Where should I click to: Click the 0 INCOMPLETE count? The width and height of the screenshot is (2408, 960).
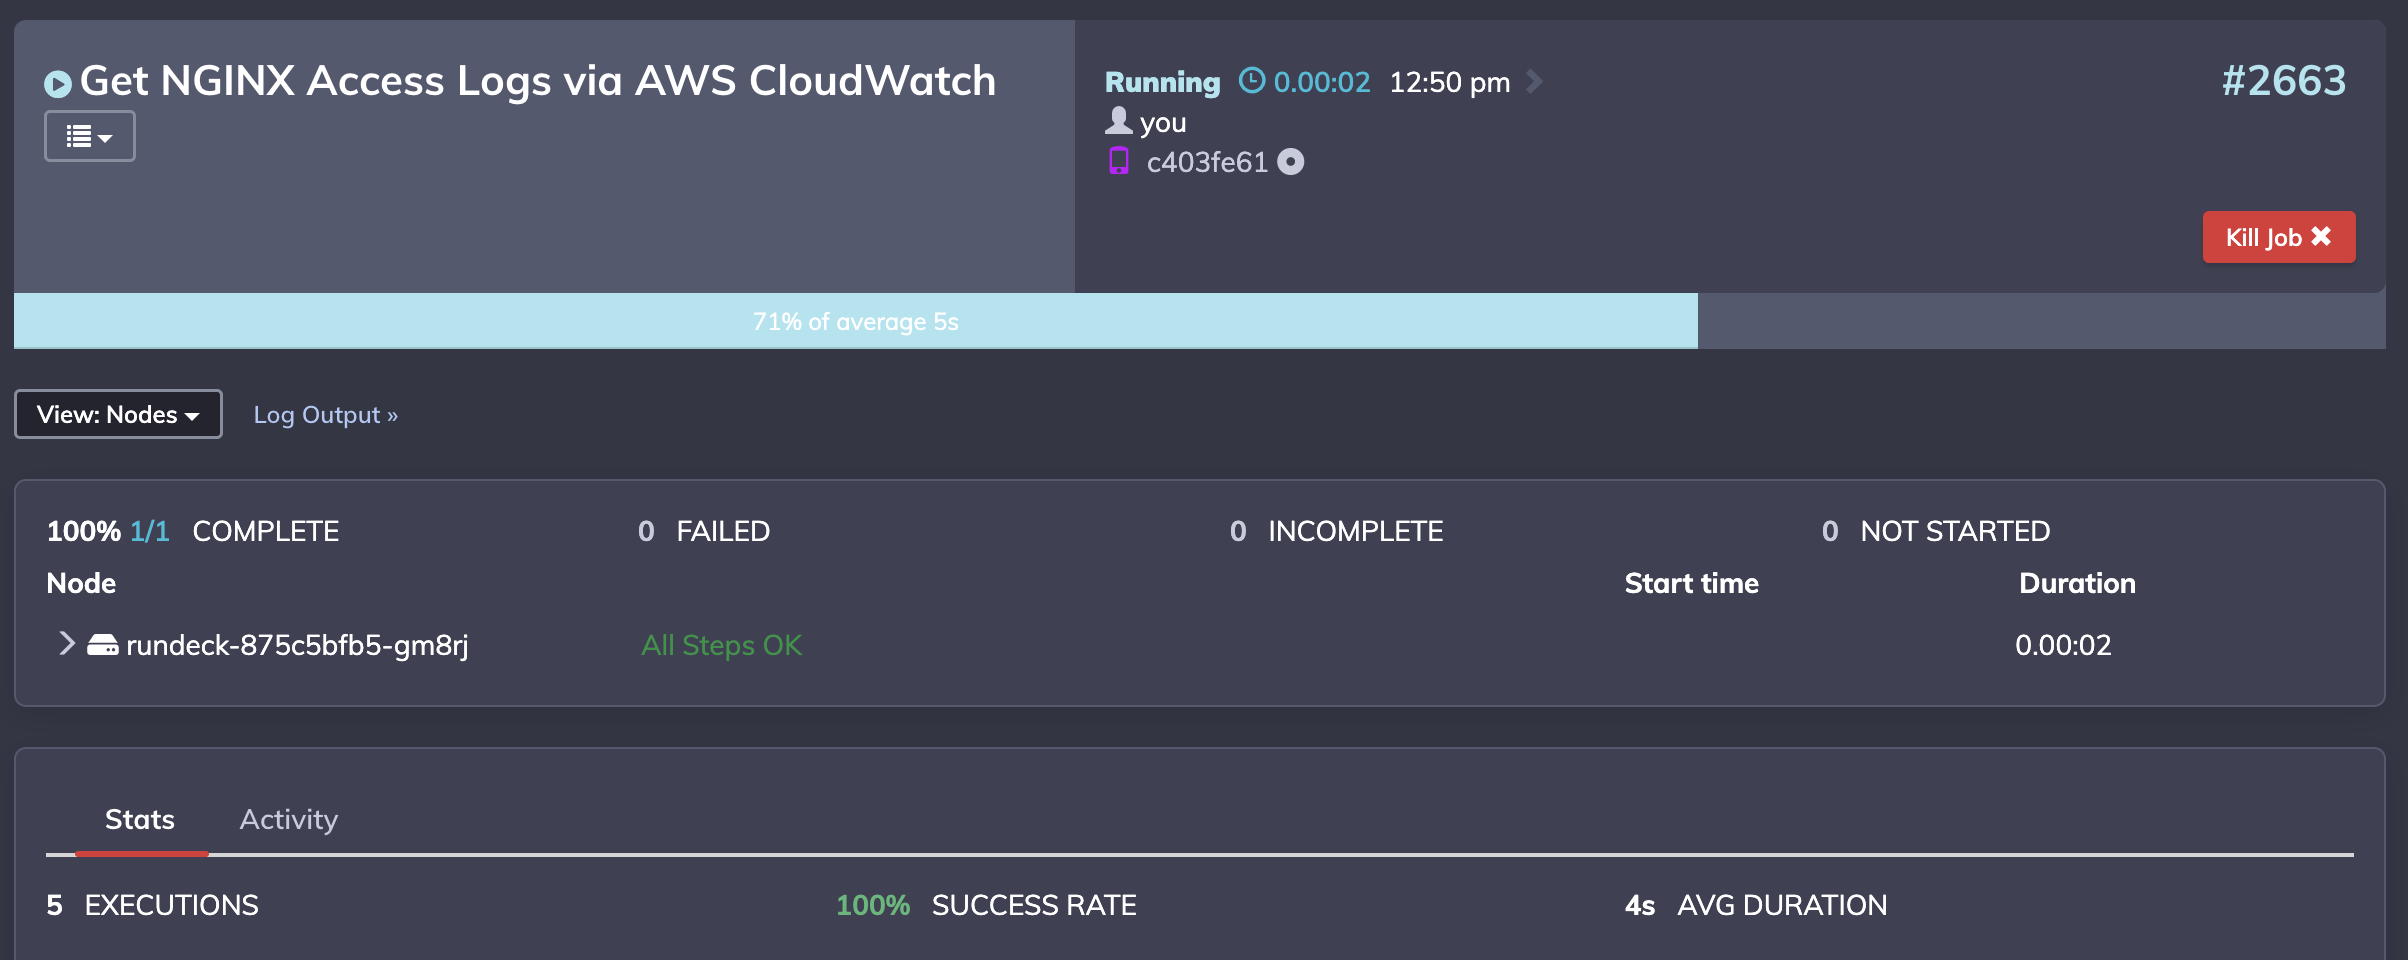click(1336, 531)
